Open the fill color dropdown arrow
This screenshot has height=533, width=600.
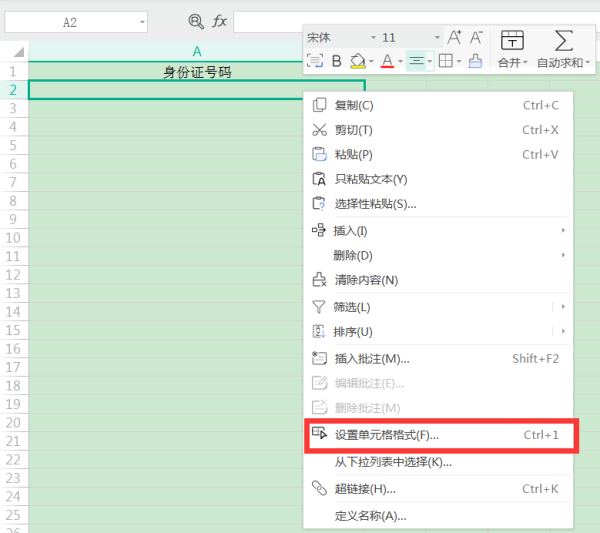pyautogui.click(x=371, y=61)
